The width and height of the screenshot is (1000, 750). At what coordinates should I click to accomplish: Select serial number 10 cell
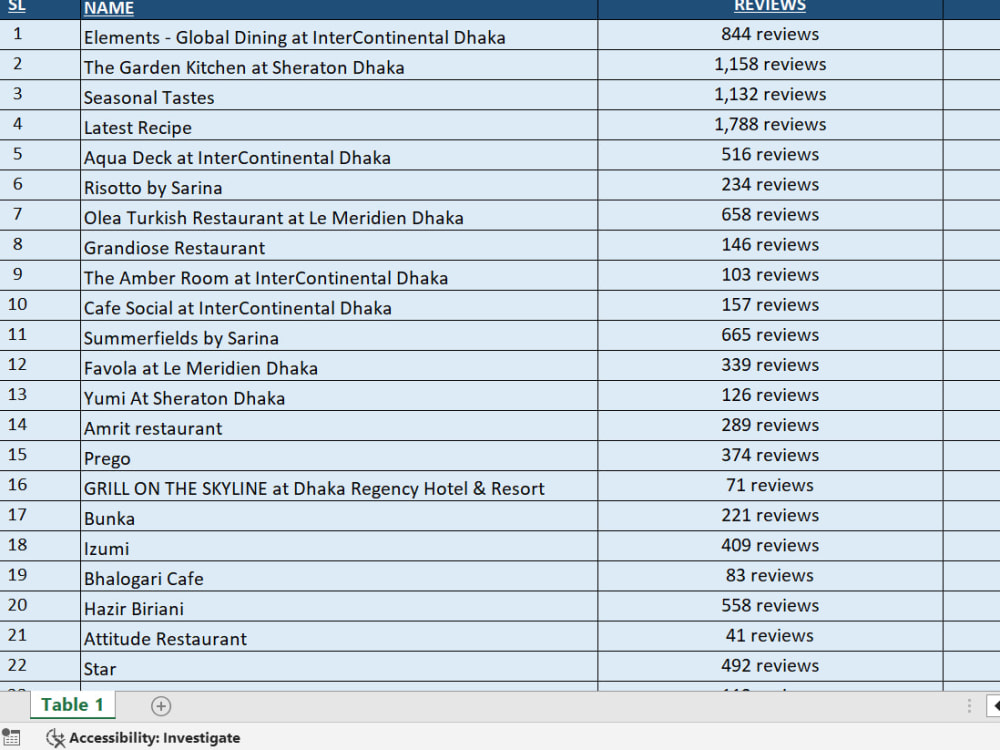(x=40, y=305)
